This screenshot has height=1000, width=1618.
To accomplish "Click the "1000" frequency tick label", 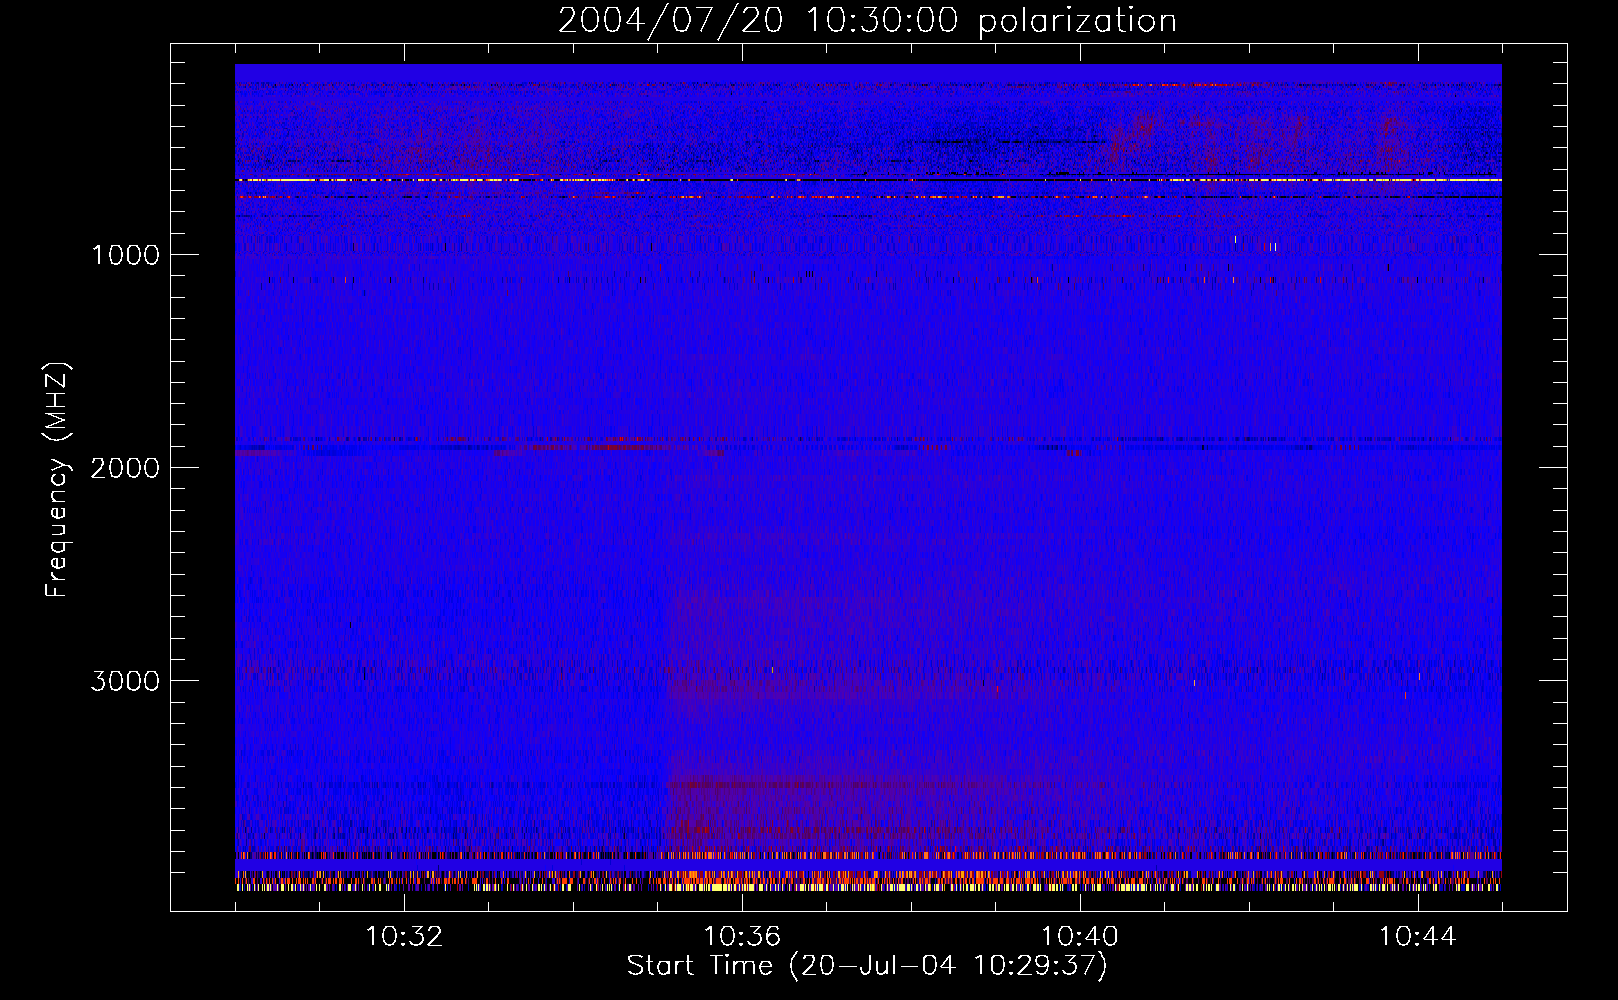I will tap(125, 255).
